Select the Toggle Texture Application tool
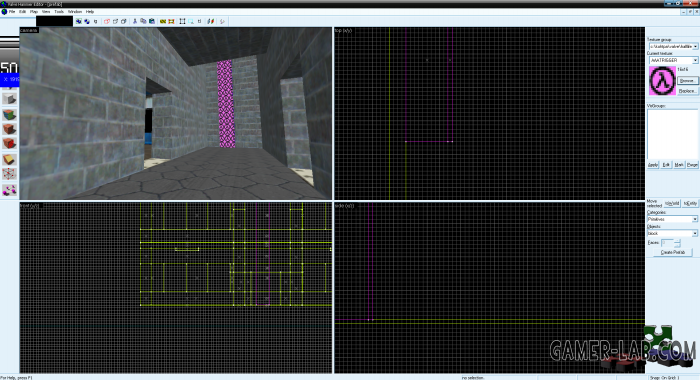 coord(9,114)
